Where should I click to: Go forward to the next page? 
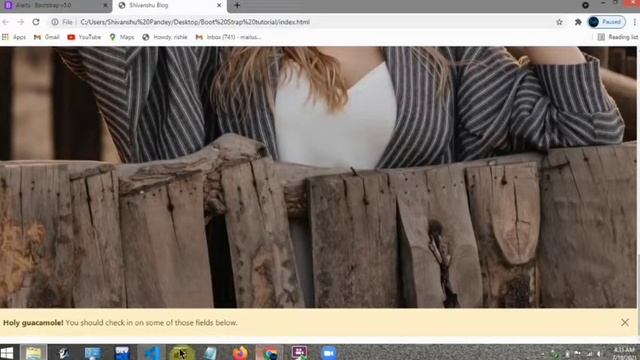pyautogui.click(x=20, y=22)
